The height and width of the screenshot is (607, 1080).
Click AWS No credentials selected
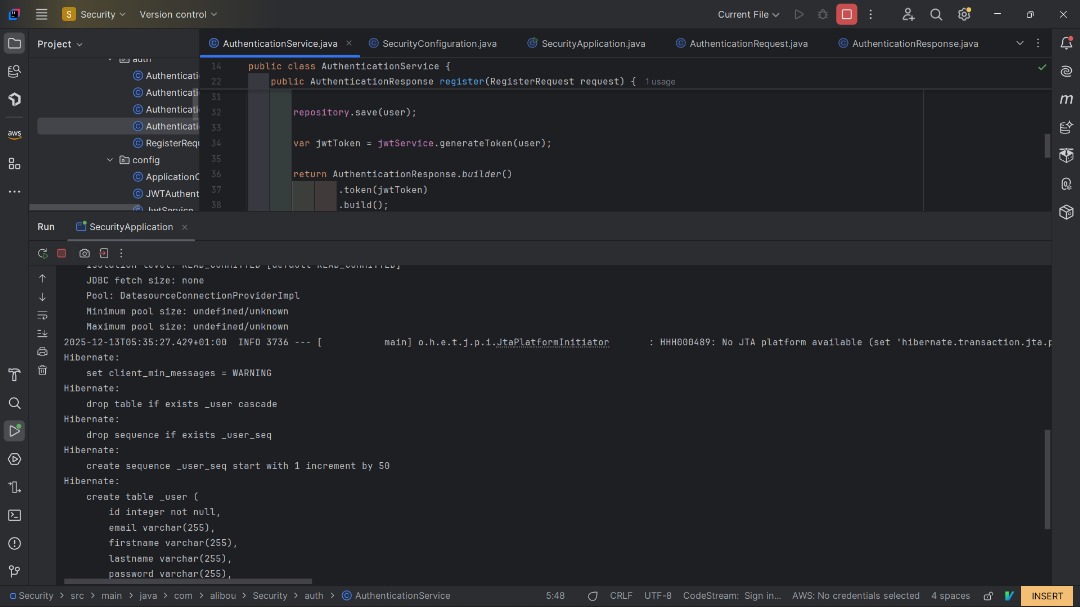[x=855, y=596]
